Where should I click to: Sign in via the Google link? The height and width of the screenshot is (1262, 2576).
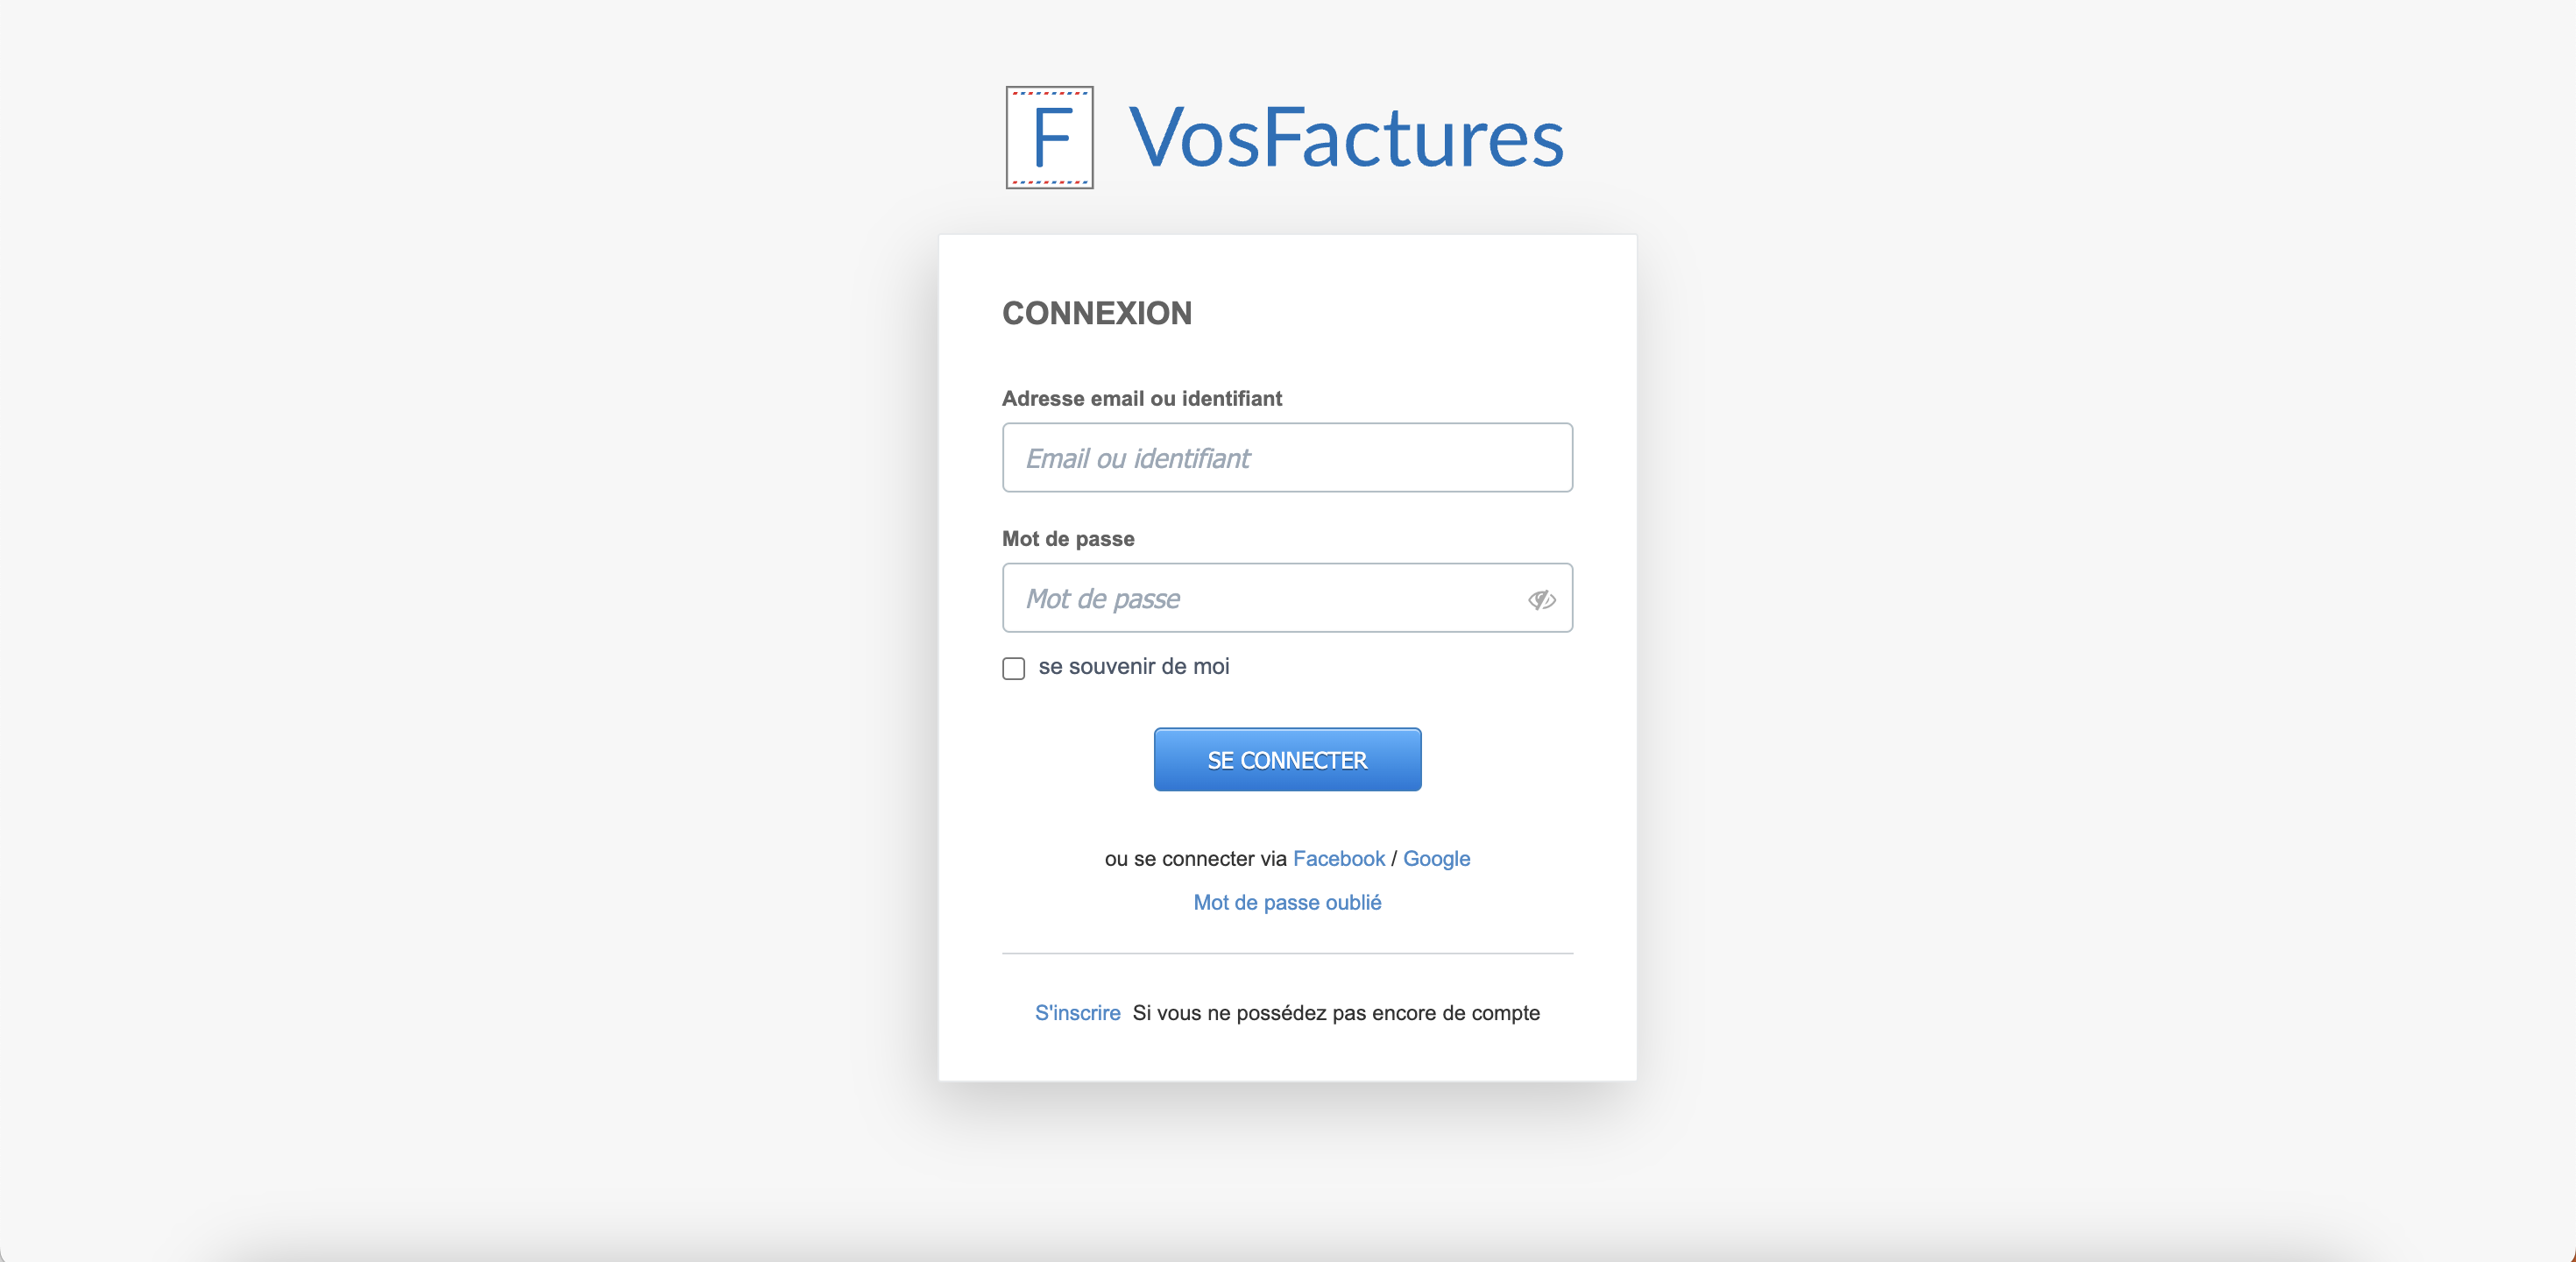[x=1436, y=858]
